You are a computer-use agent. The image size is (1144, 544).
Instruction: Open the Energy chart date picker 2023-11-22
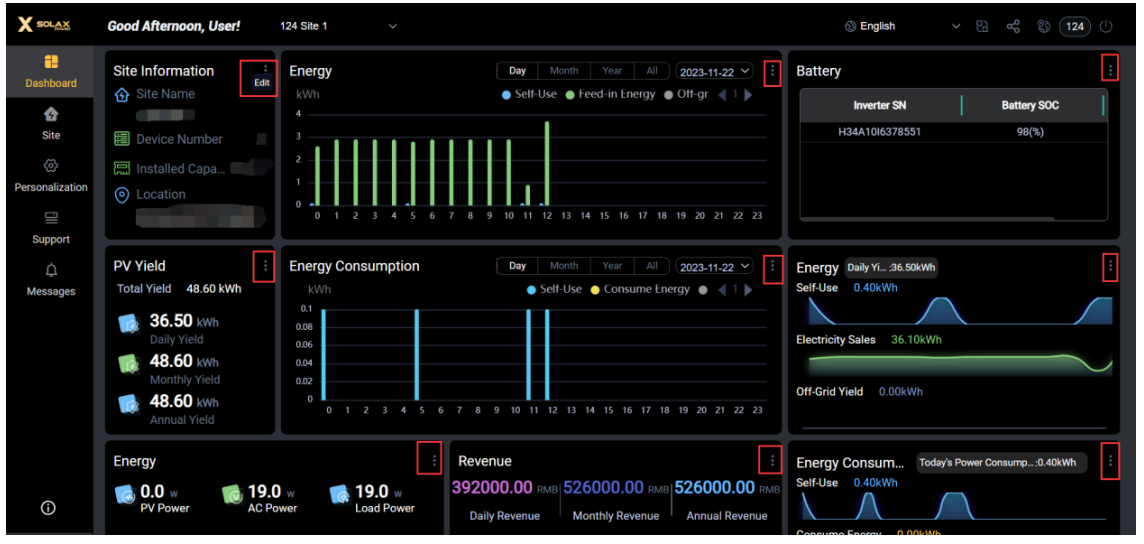pos(714,72)
